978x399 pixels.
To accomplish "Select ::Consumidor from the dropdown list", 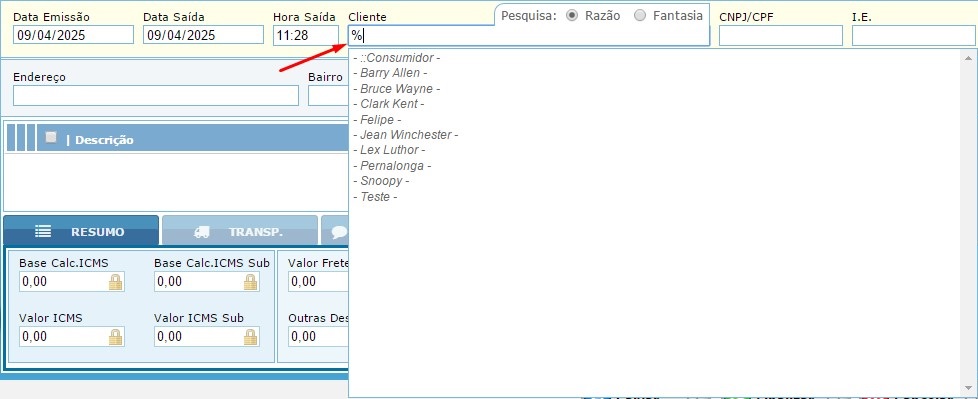I will coord(397,58).
